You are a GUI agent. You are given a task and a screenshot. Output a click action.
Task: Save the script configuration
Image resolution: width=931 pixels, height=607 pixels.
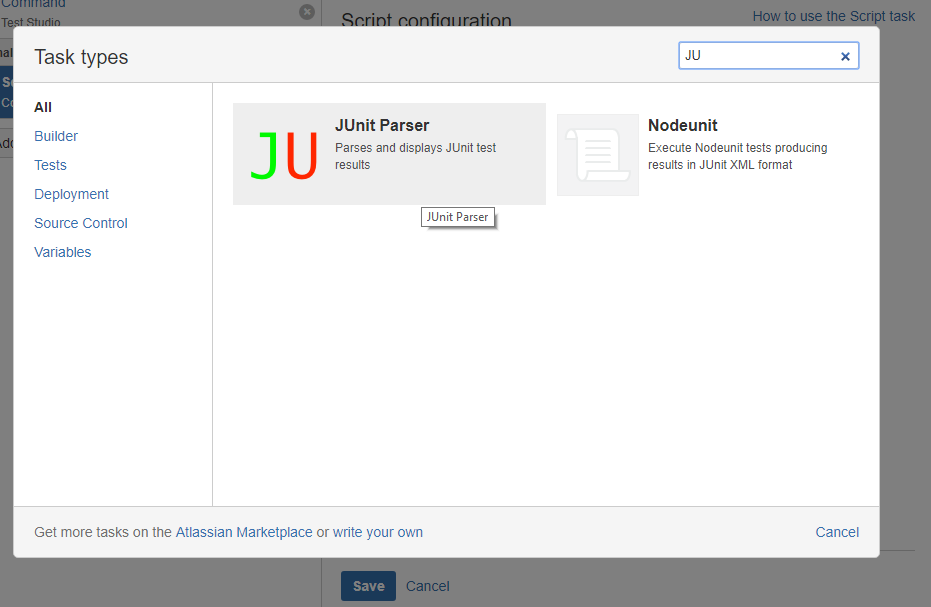(x=368, y=586)
